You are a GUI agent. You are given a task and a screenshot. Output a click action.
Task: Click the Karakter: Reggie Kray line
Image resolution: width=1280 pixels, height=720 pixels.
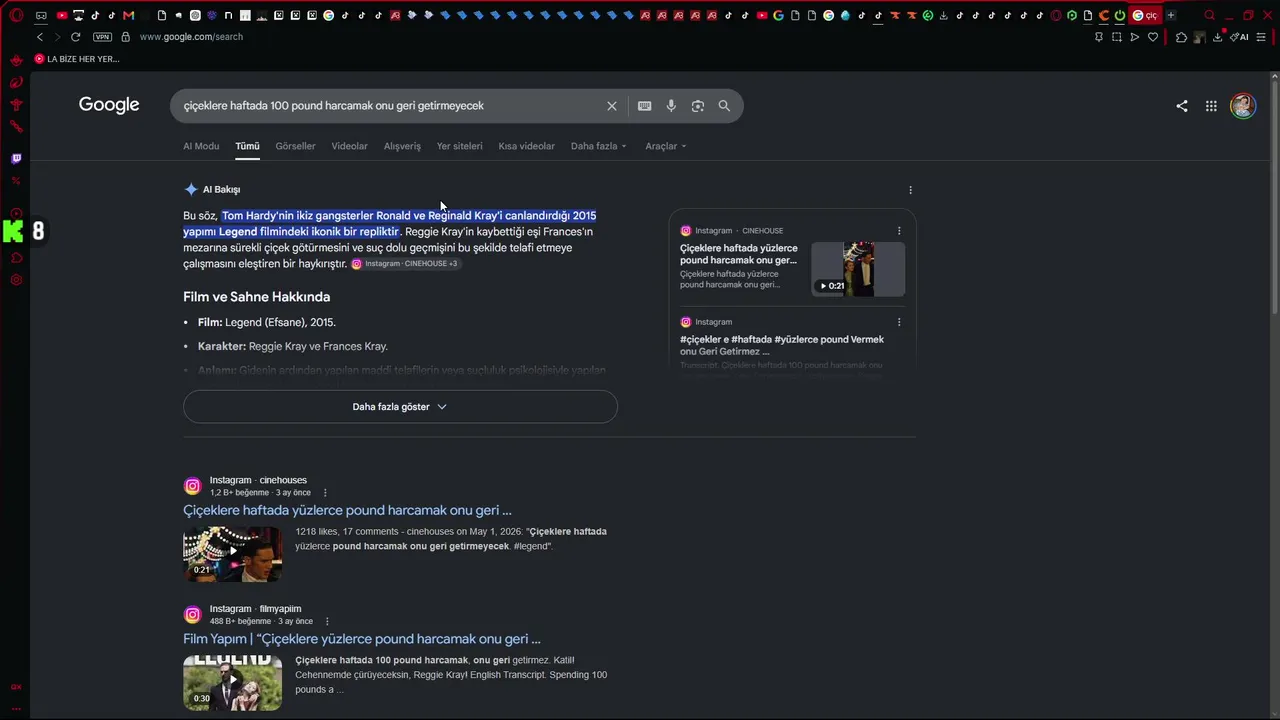click(x=293, y=346)
